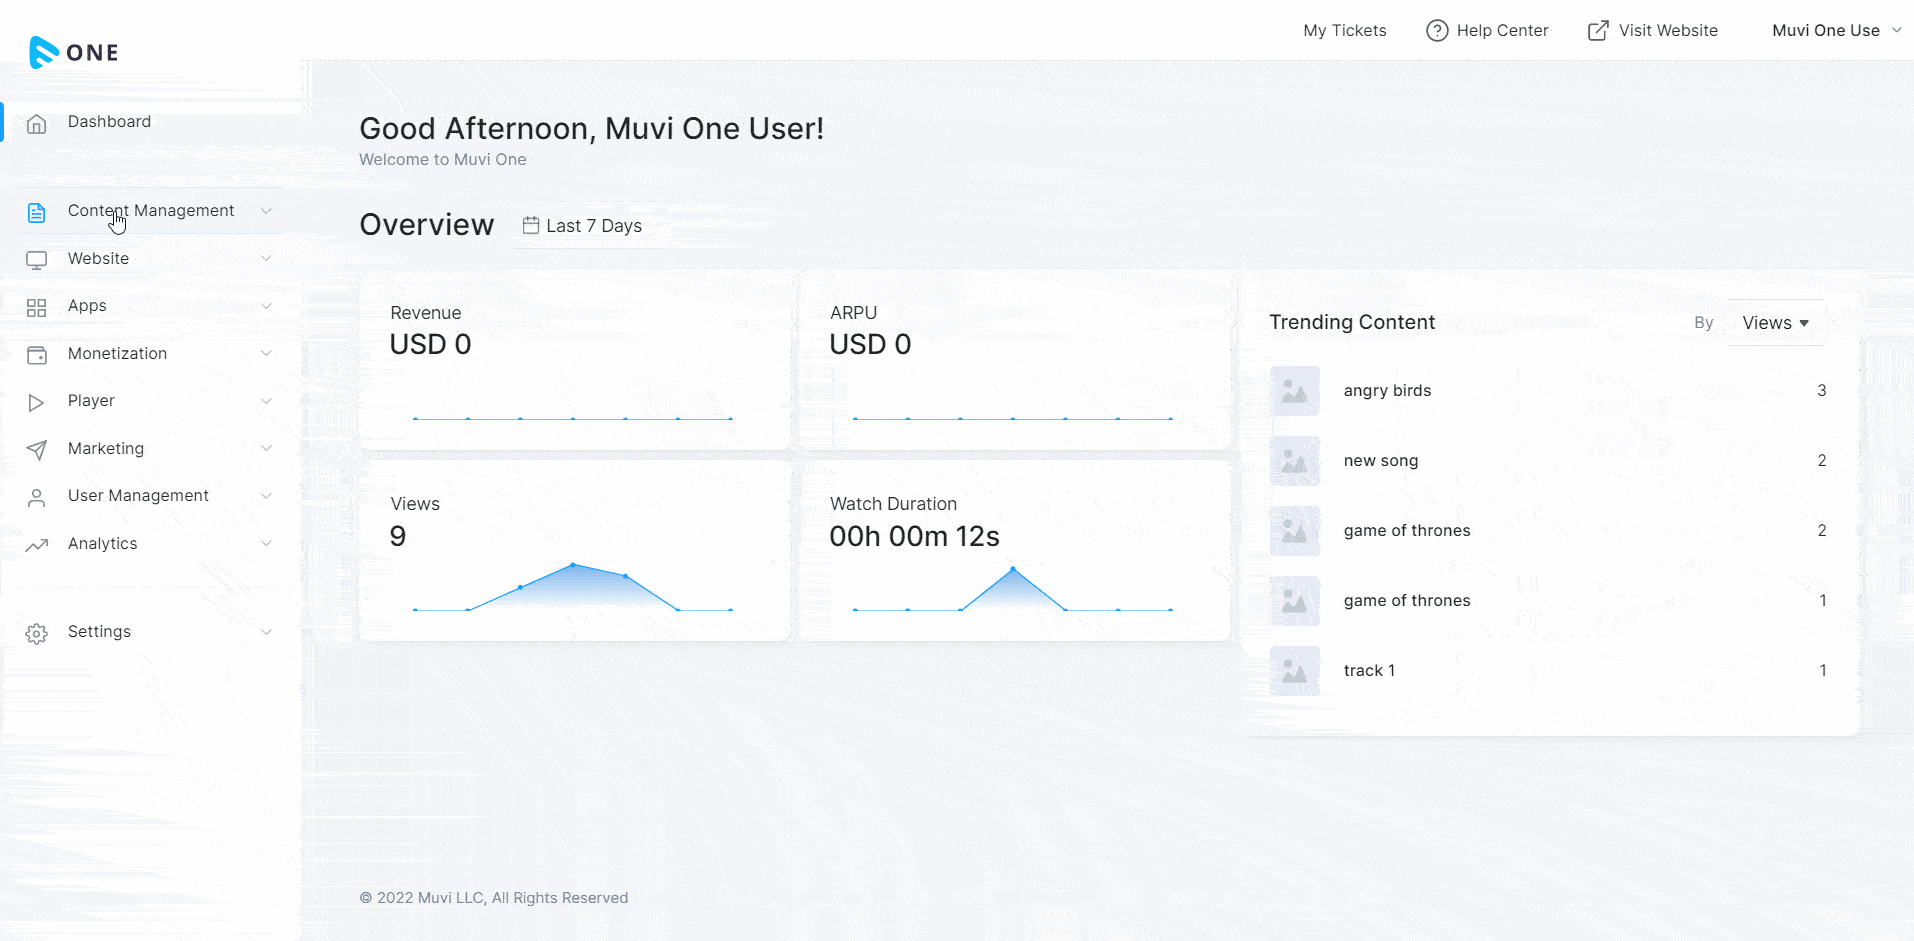Click the Player play-triangle icon
This screenshot has height=941, width=1914.
[37, 402]
